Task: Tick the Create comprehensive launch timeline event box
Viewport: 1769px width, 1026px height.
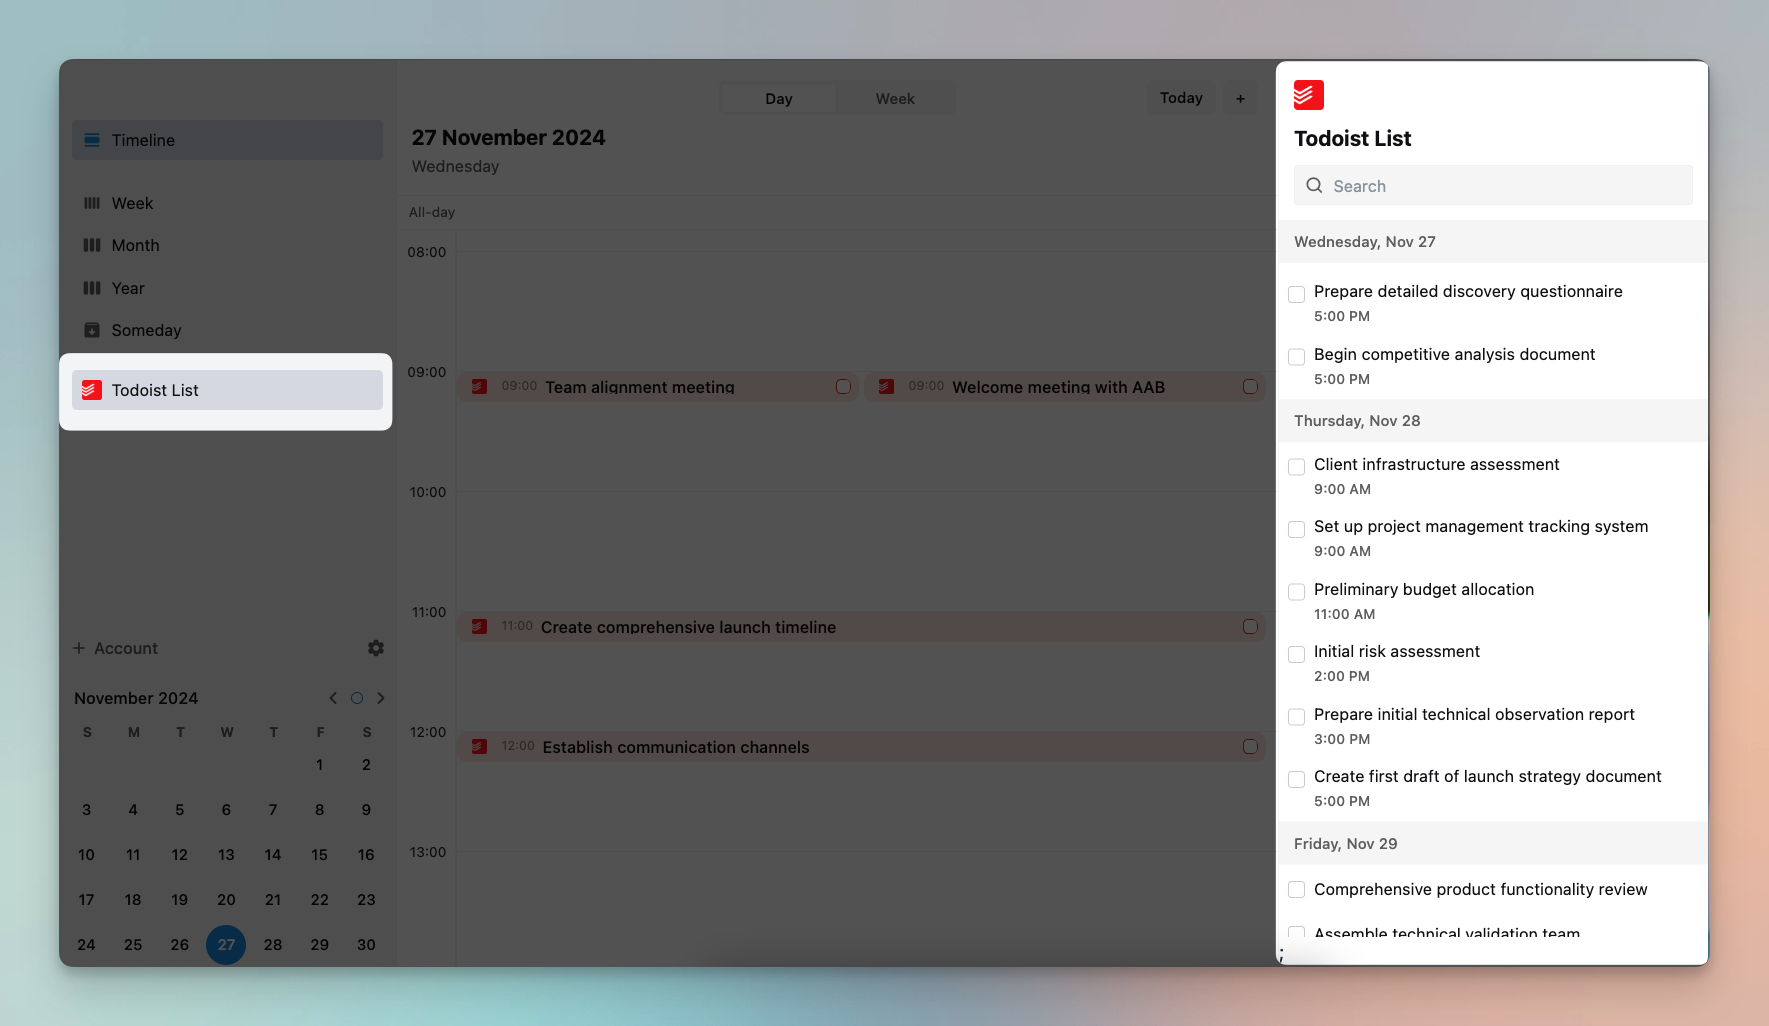Action: [1250, 626]
